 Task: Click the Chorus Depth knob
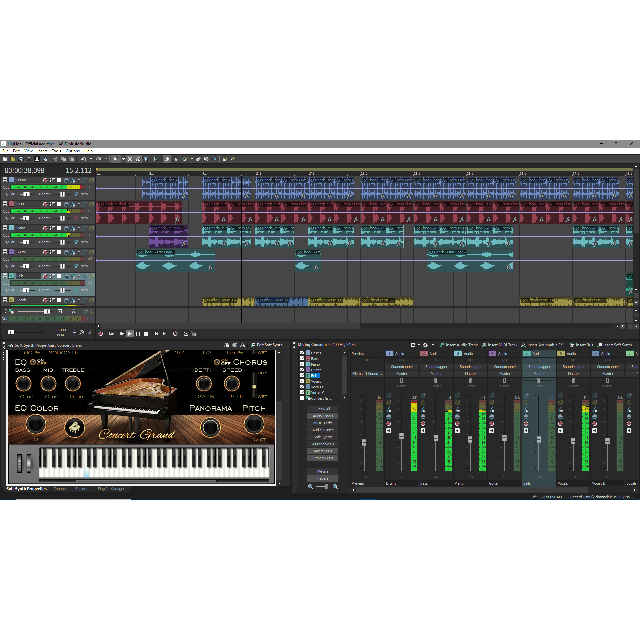(203, 384)
